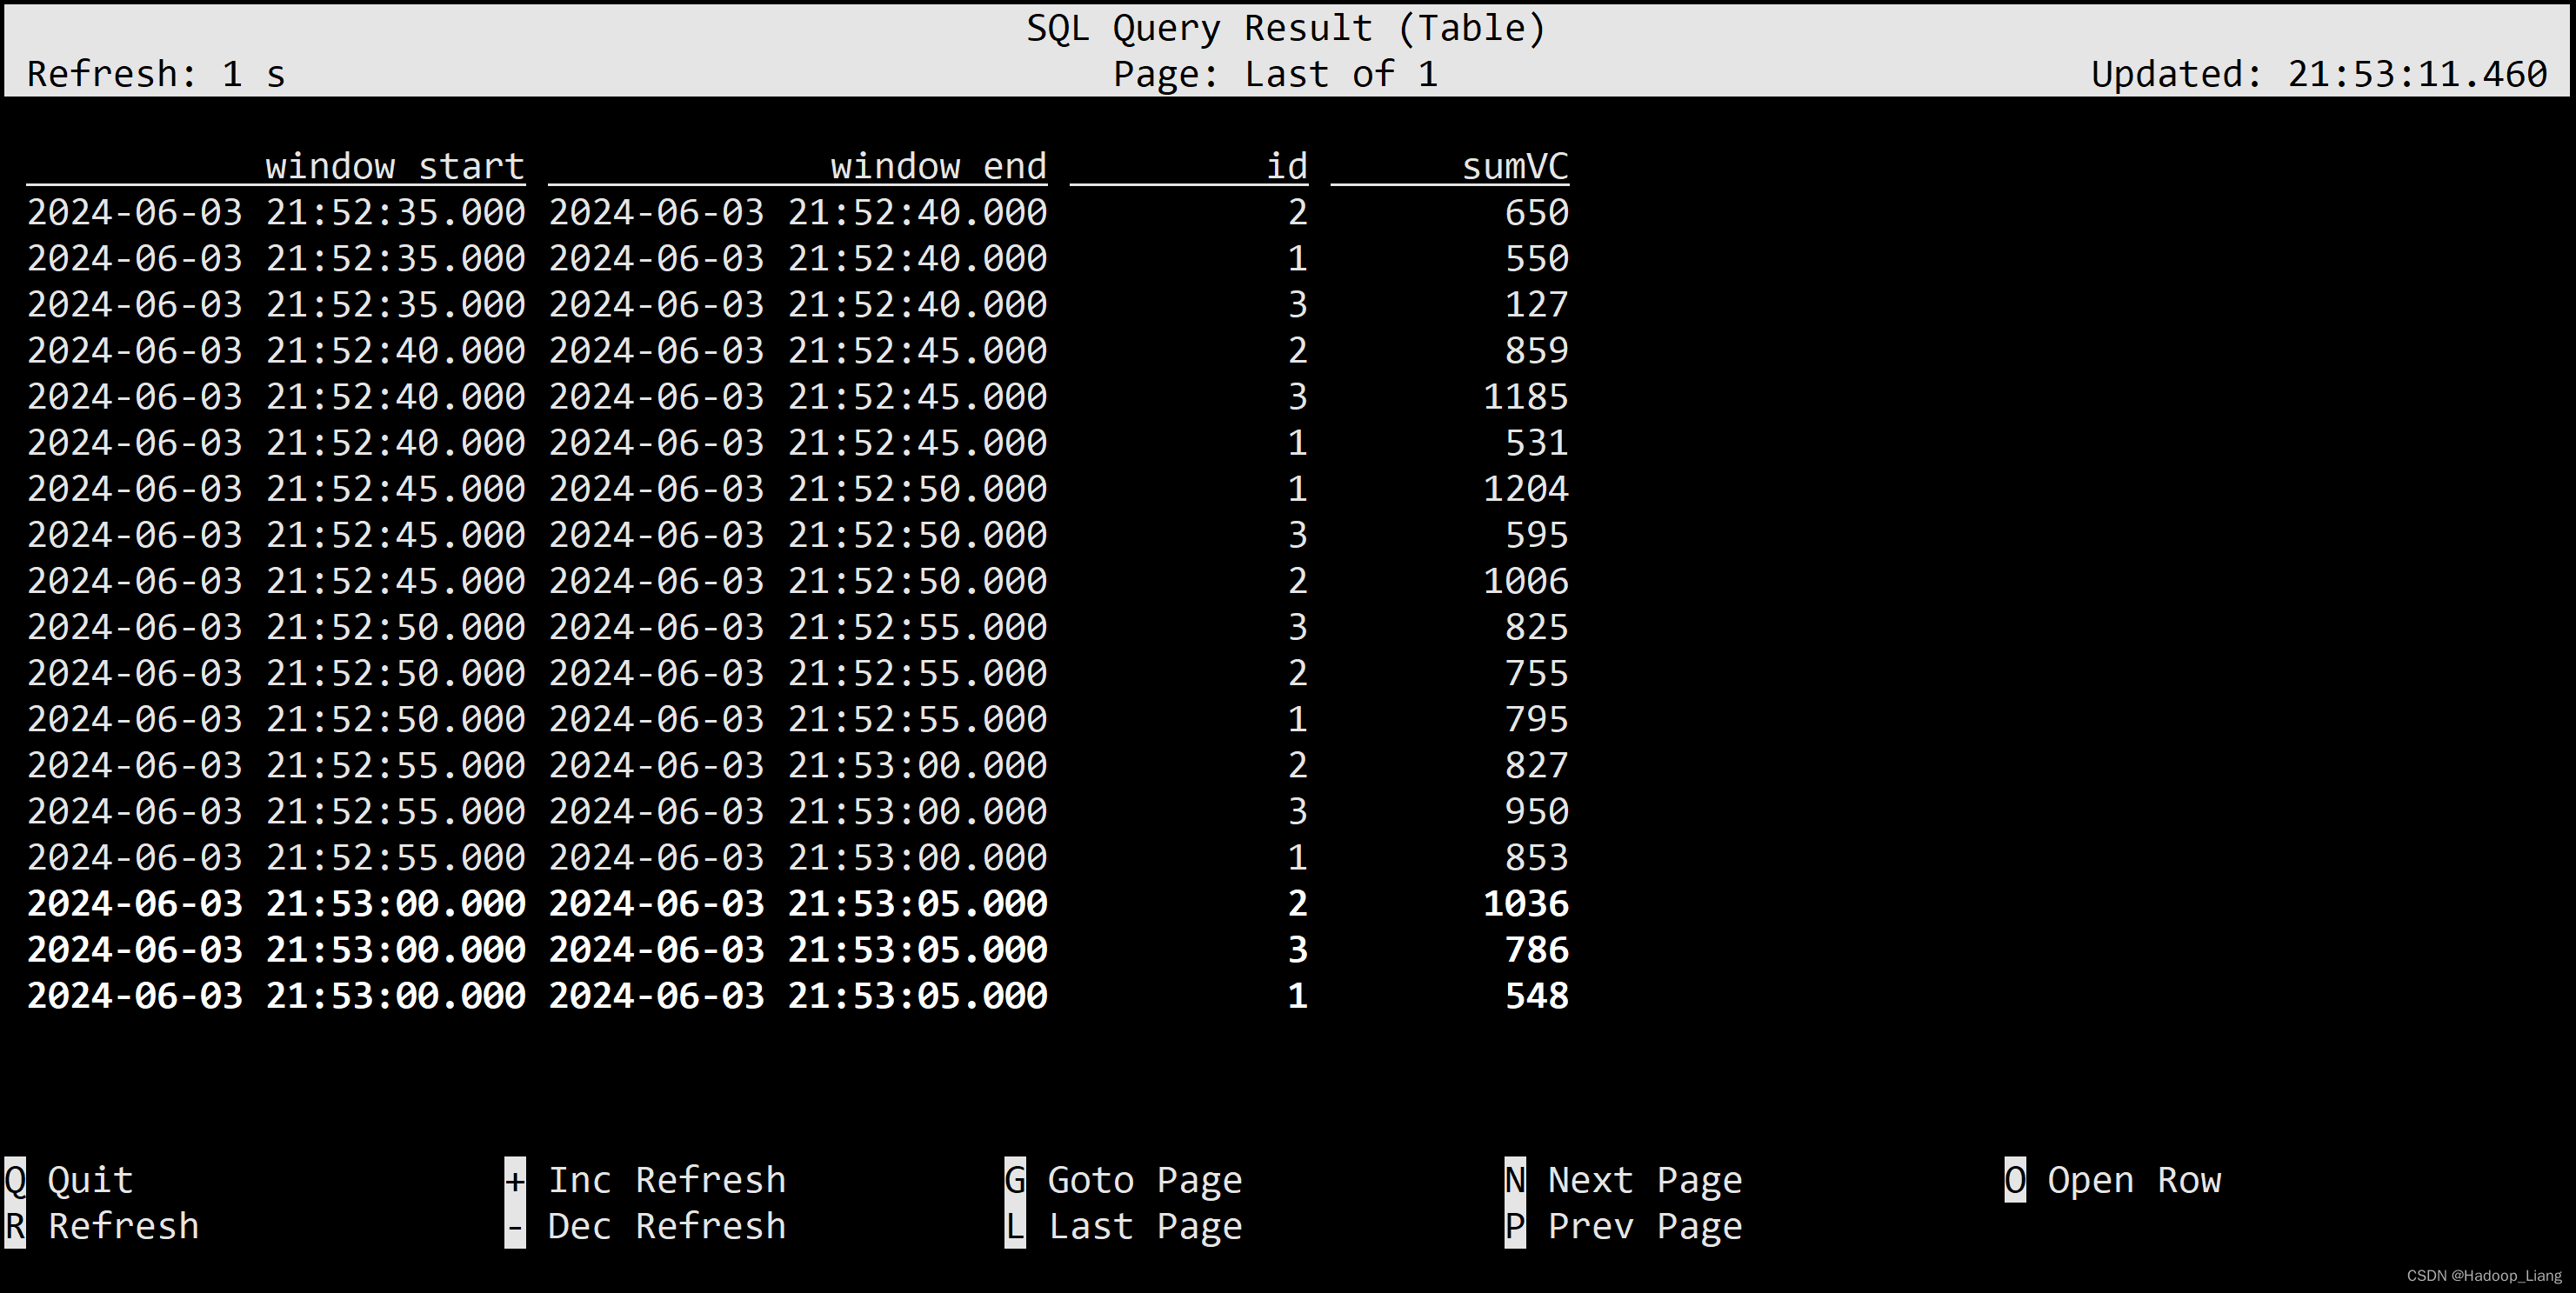The image size is (2576, 1293).
Task: Click the N Next Page key
Action: (x=1515, y=1180)
